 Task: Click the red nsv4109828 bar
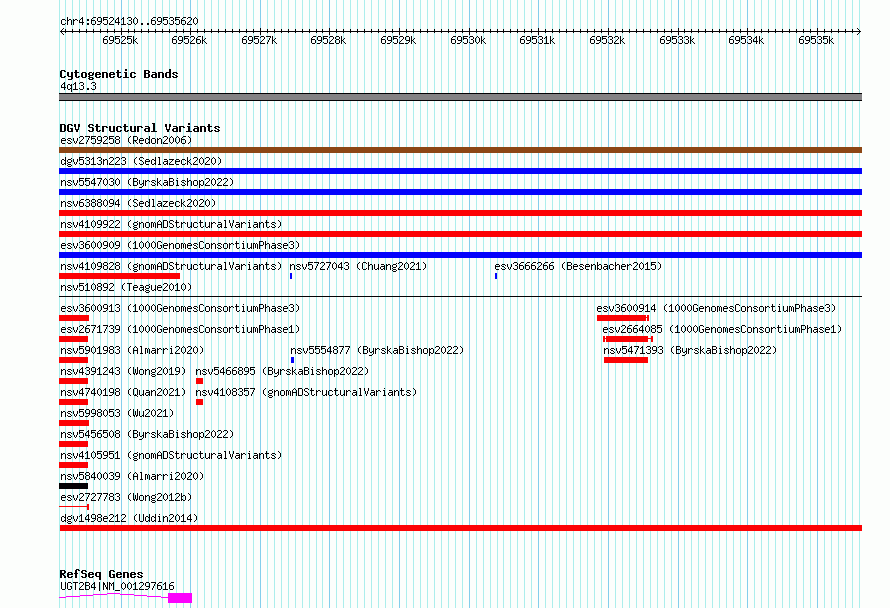coord(120,276)
